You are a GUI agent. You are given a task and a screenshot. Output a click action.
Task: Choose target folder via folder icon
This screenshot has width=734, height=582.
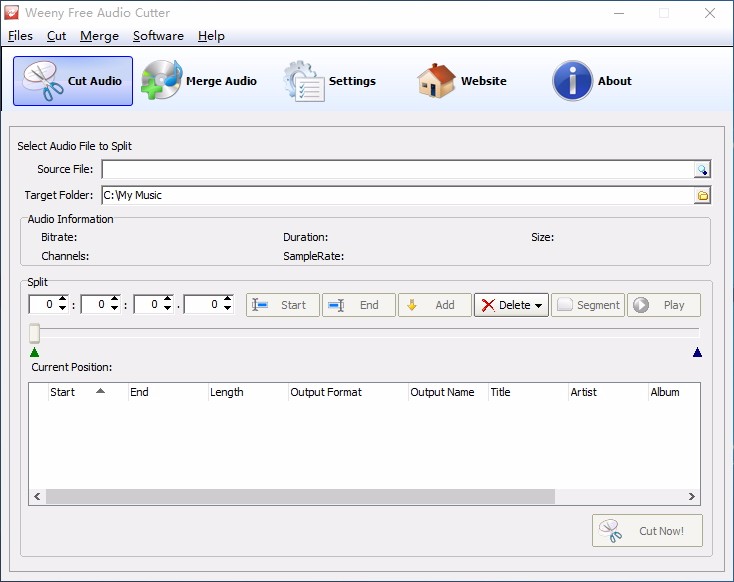[702, 196]
